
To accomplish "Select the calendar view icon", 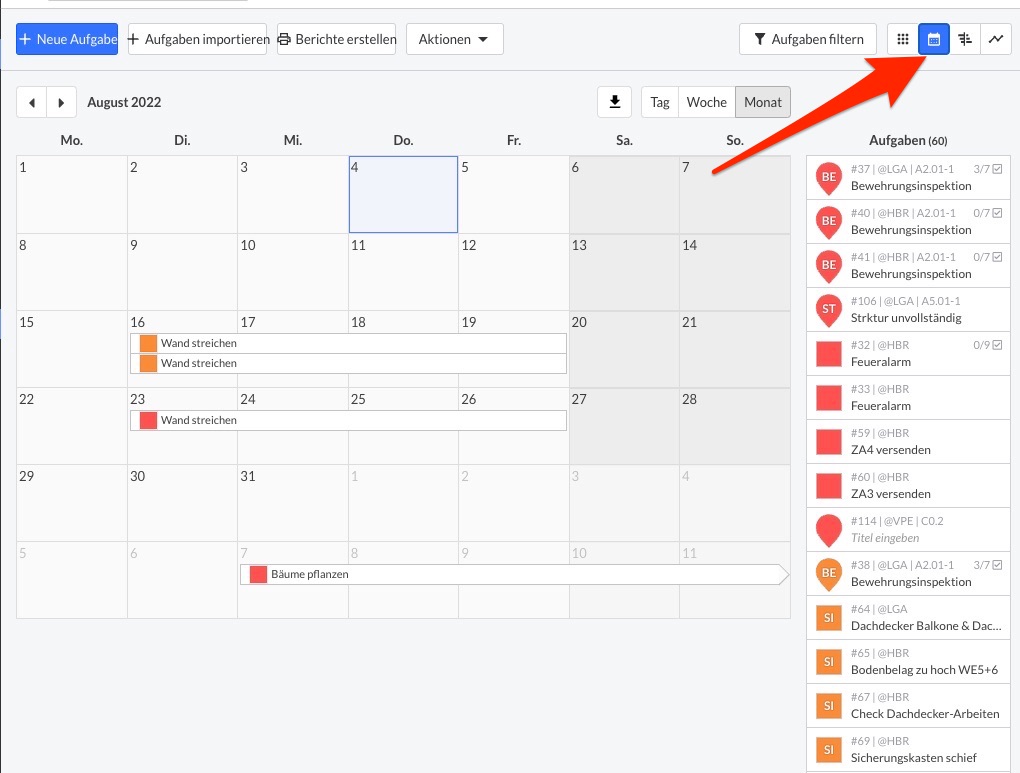I will click(934, 39).
